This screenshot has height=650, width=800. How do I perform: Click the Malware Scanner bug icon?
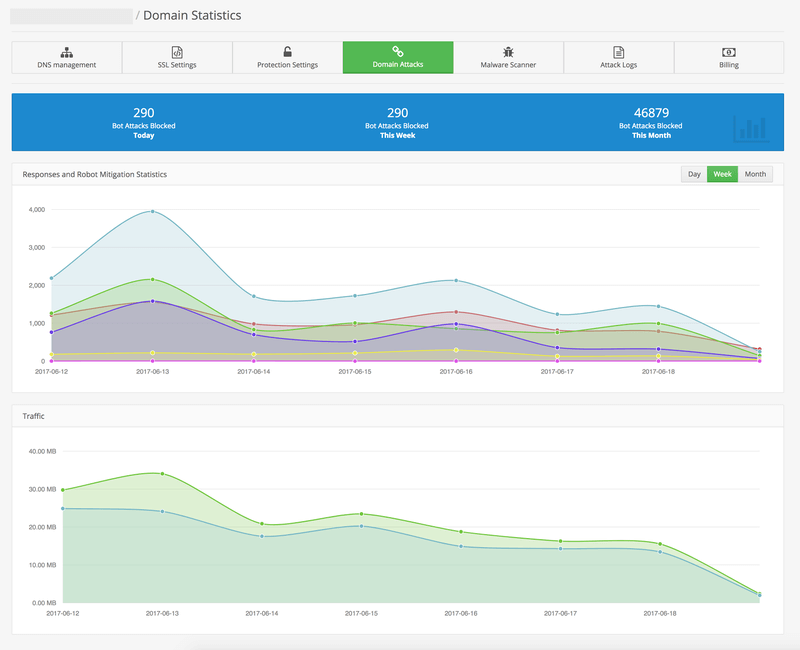[x=508, y=51]
